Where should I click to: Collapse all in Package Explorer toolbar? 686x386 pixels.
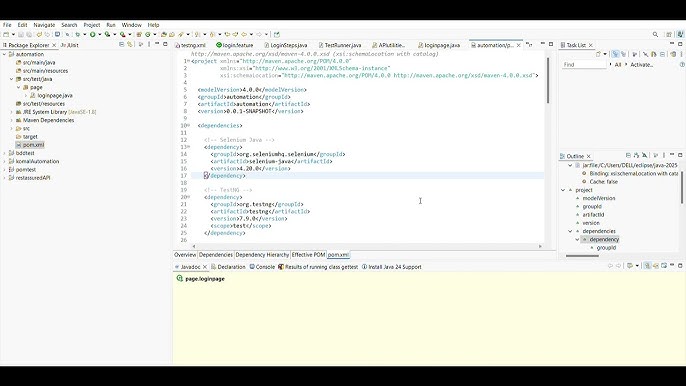coord(122,45)
